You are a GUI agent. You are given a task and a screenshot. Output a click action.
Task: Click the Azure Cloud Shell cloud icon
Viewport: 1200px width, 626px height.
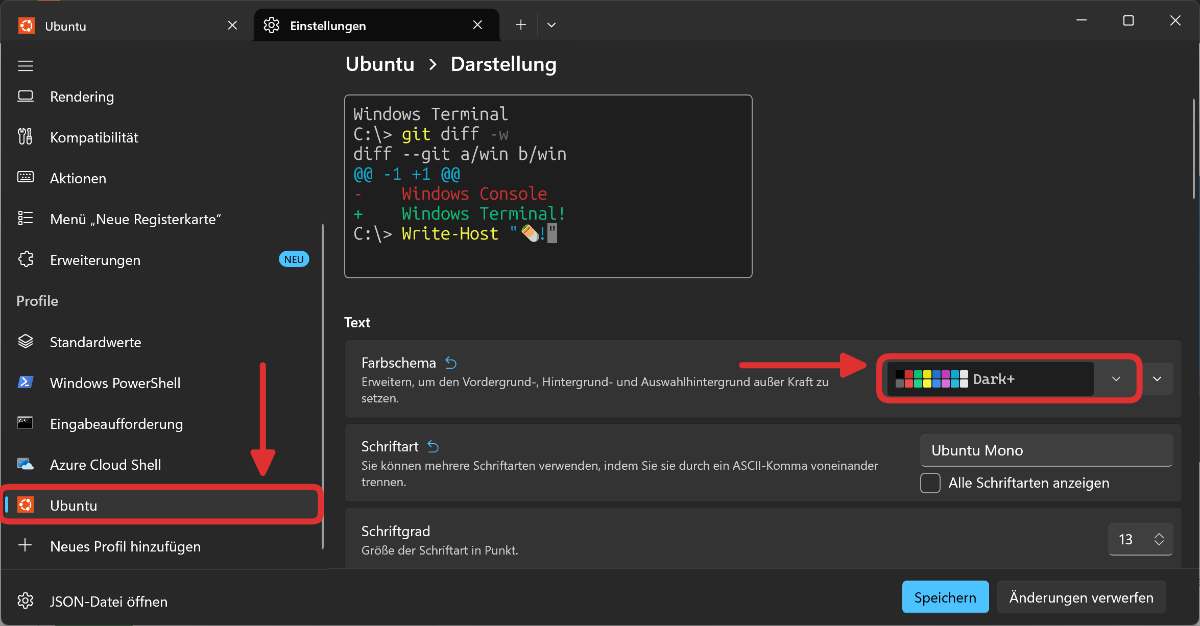click(26, 465)
